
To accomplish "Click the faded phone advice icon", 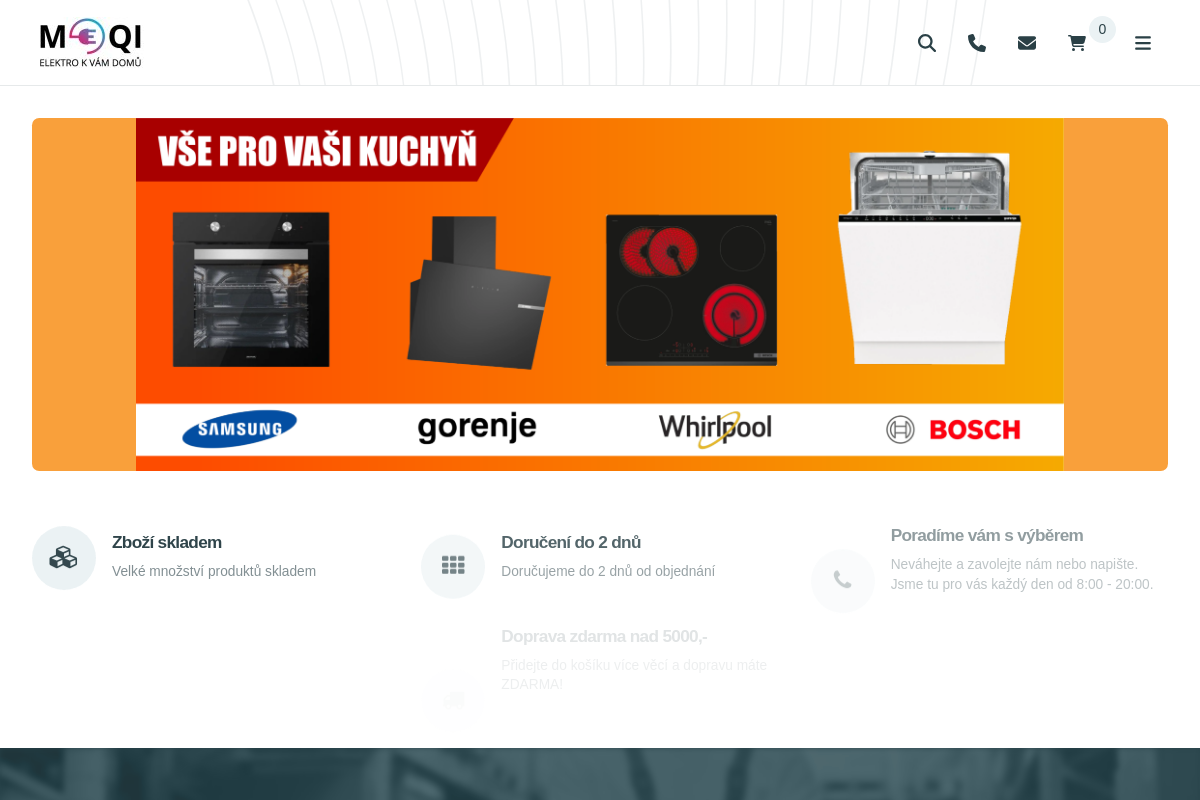I will coord(843,581).
